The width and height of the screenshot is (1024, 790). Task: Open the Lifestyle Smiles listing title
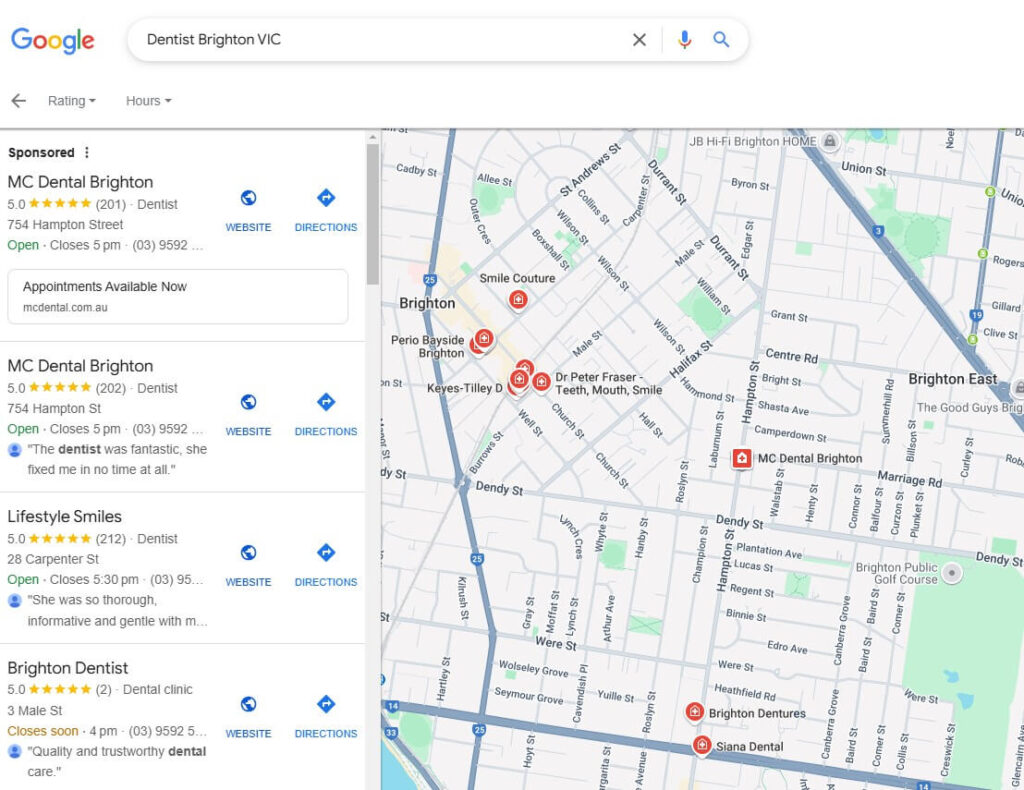pos(65,516)
